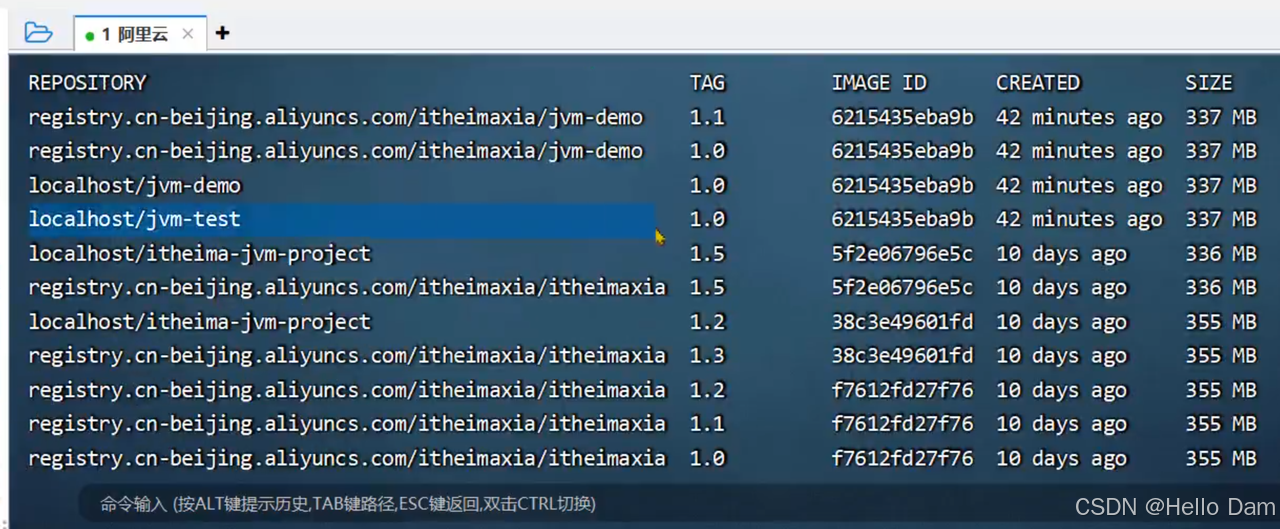Click the CREATED column header

[x=1038, y=83]
